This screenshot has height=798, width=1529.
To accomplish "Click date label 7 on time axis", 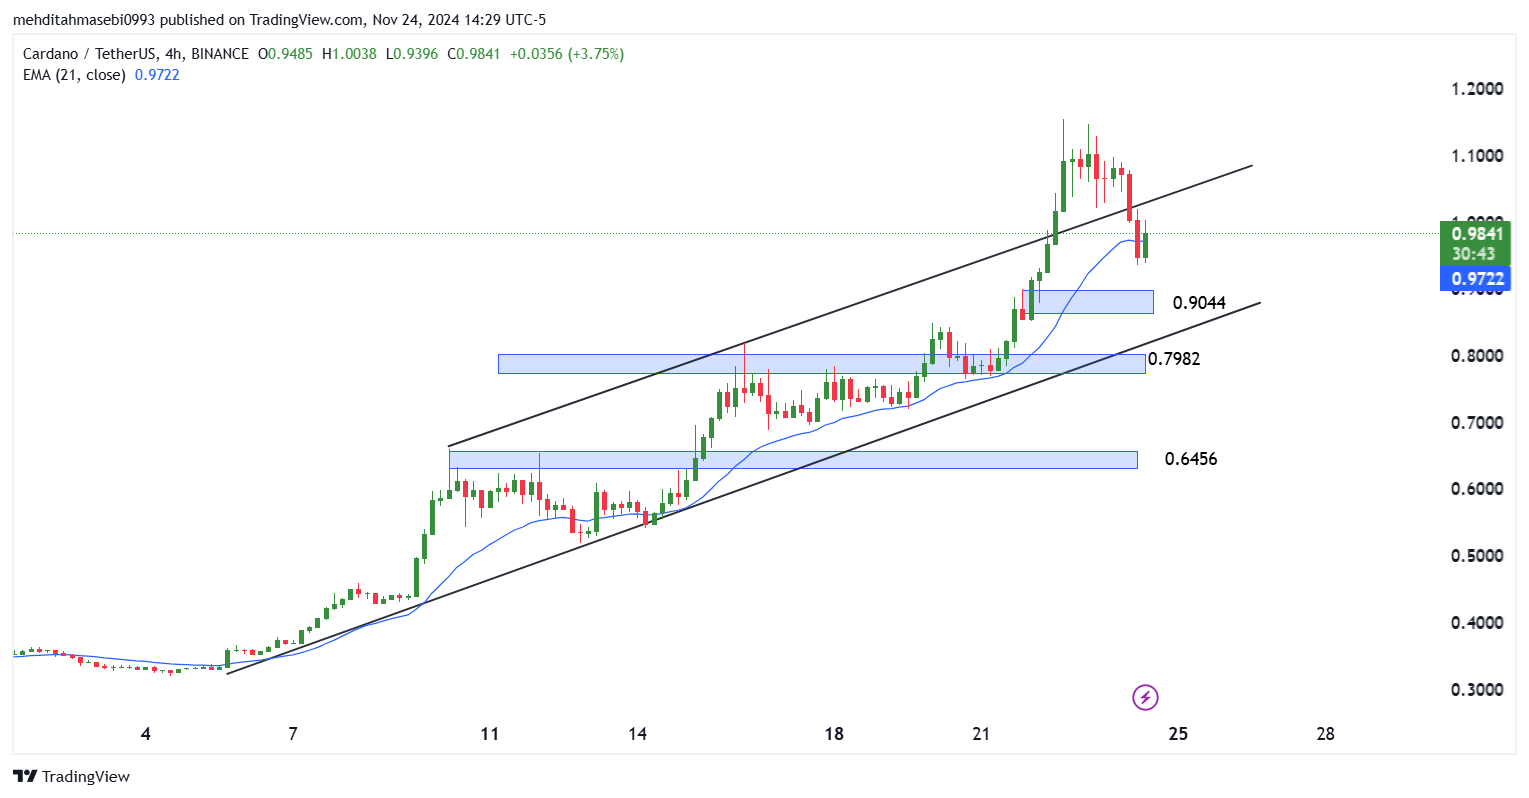I will 293,734.
